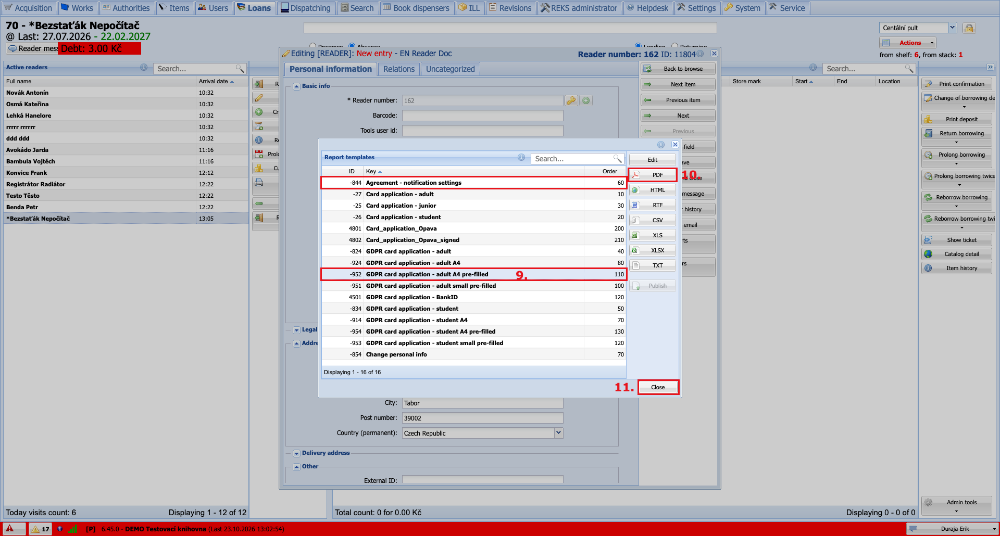Screen dimensions: 1000x536
Task: Open the Book dispensers tab
Action: pyautogui.click(x=417, y=8)
